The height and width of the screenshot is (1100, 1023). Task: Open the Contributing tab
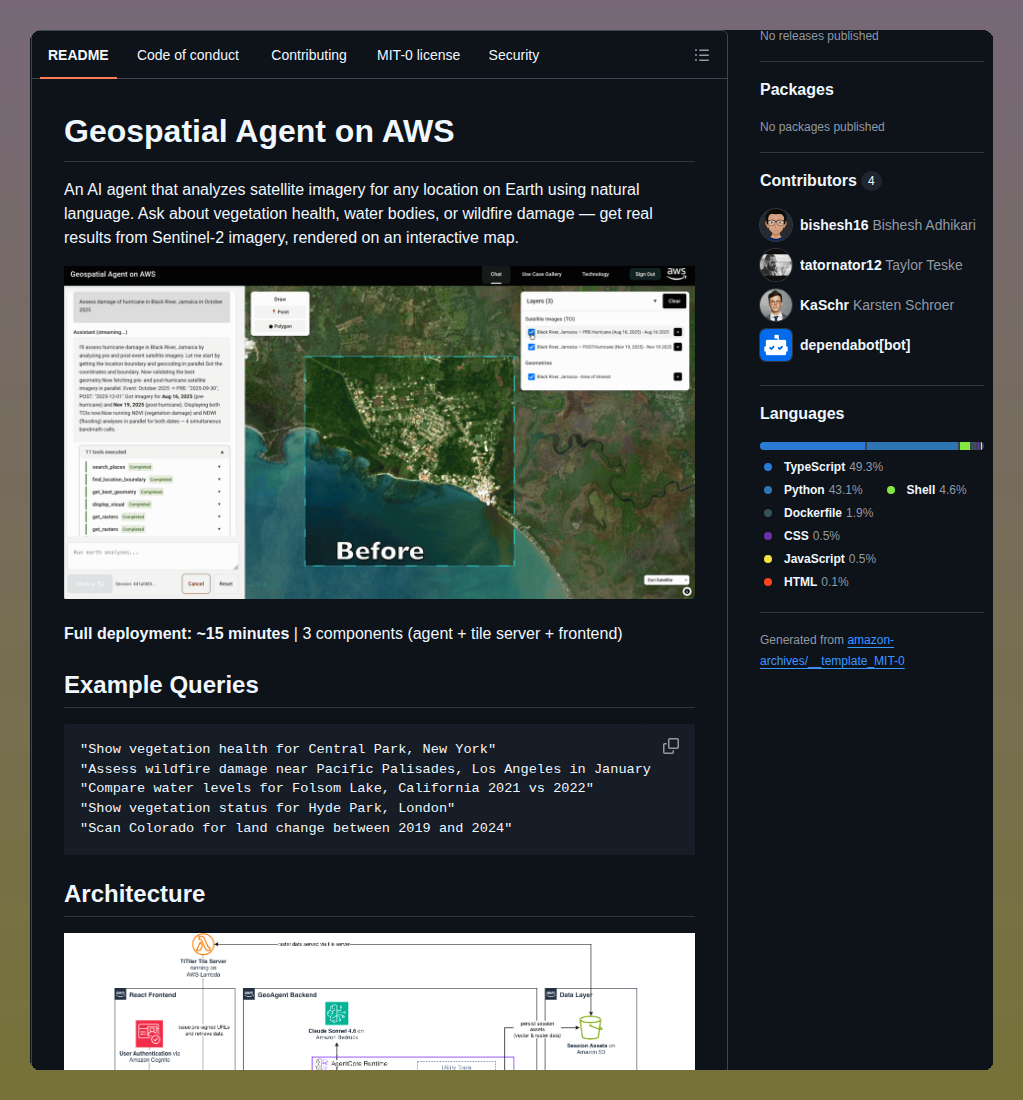click(309, 55)
